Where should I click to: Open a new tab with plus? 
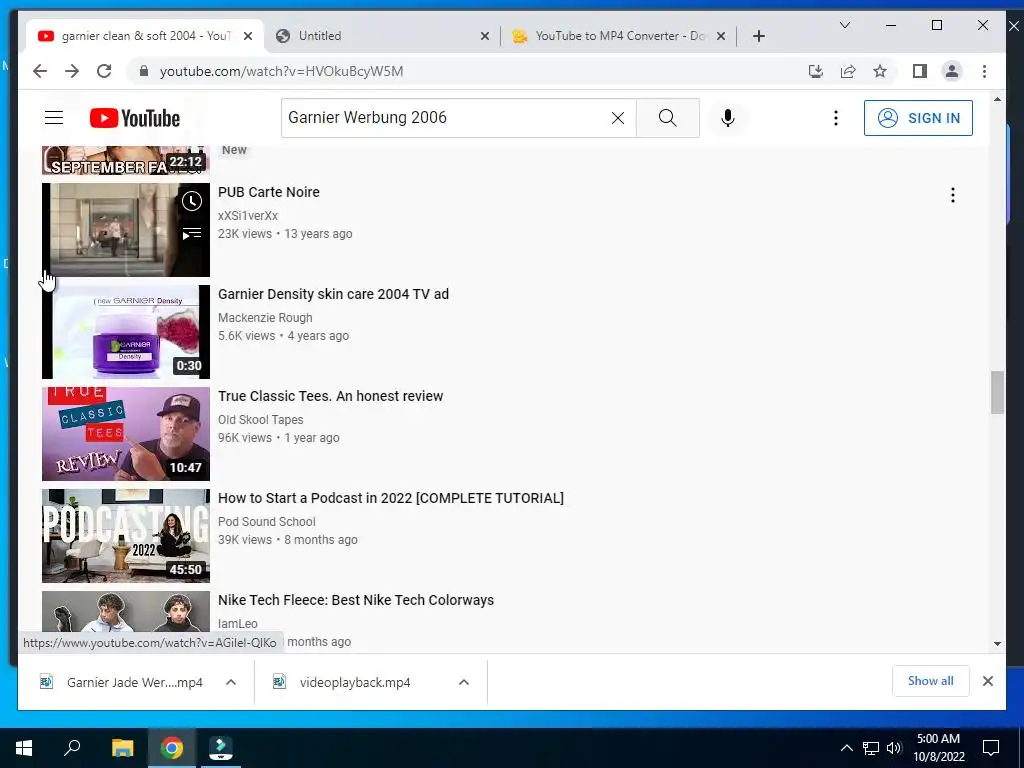pos(758,36)
